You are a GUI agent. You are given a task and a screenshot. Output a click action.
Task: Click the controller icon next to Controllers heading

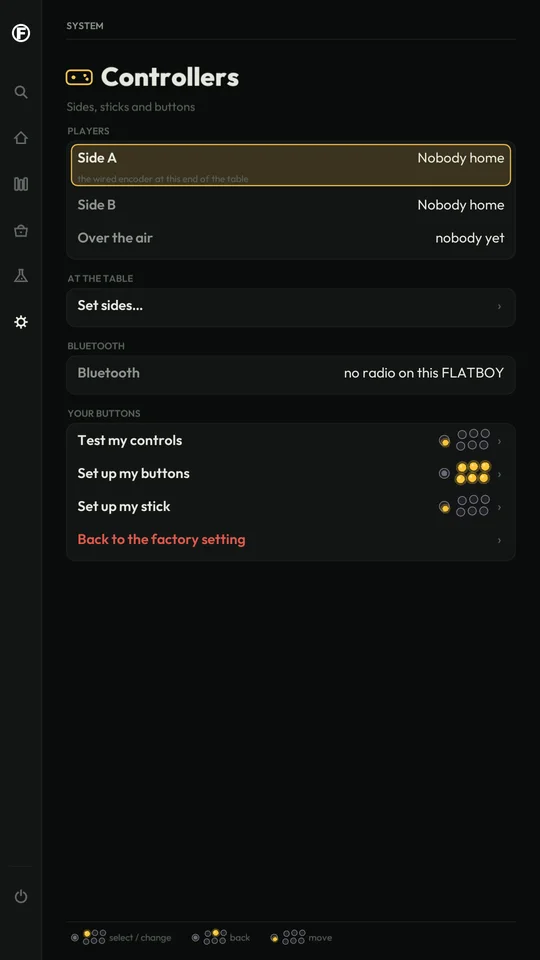point(79,77)
